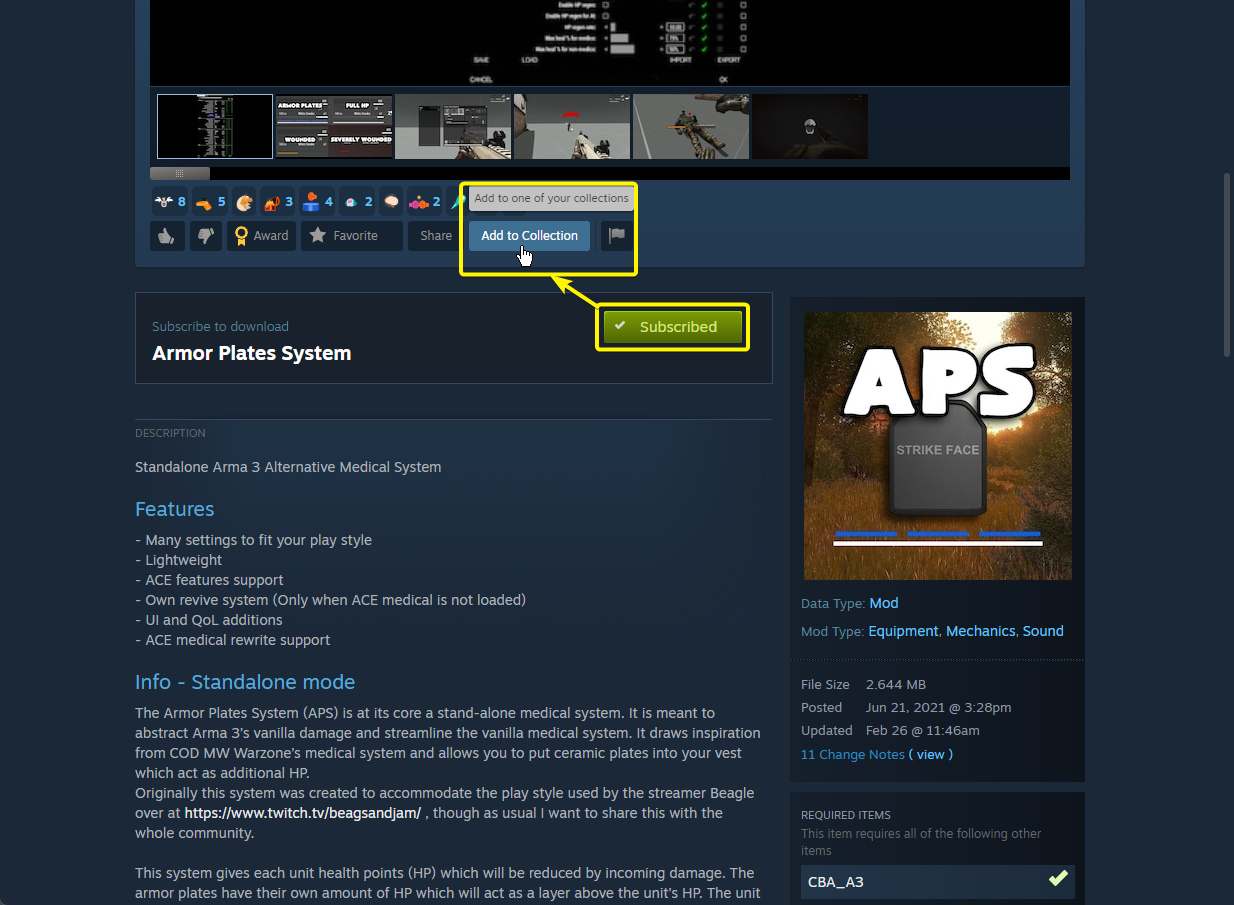
Task: Click Add to Collection button
Action: [x=529, y=236]
